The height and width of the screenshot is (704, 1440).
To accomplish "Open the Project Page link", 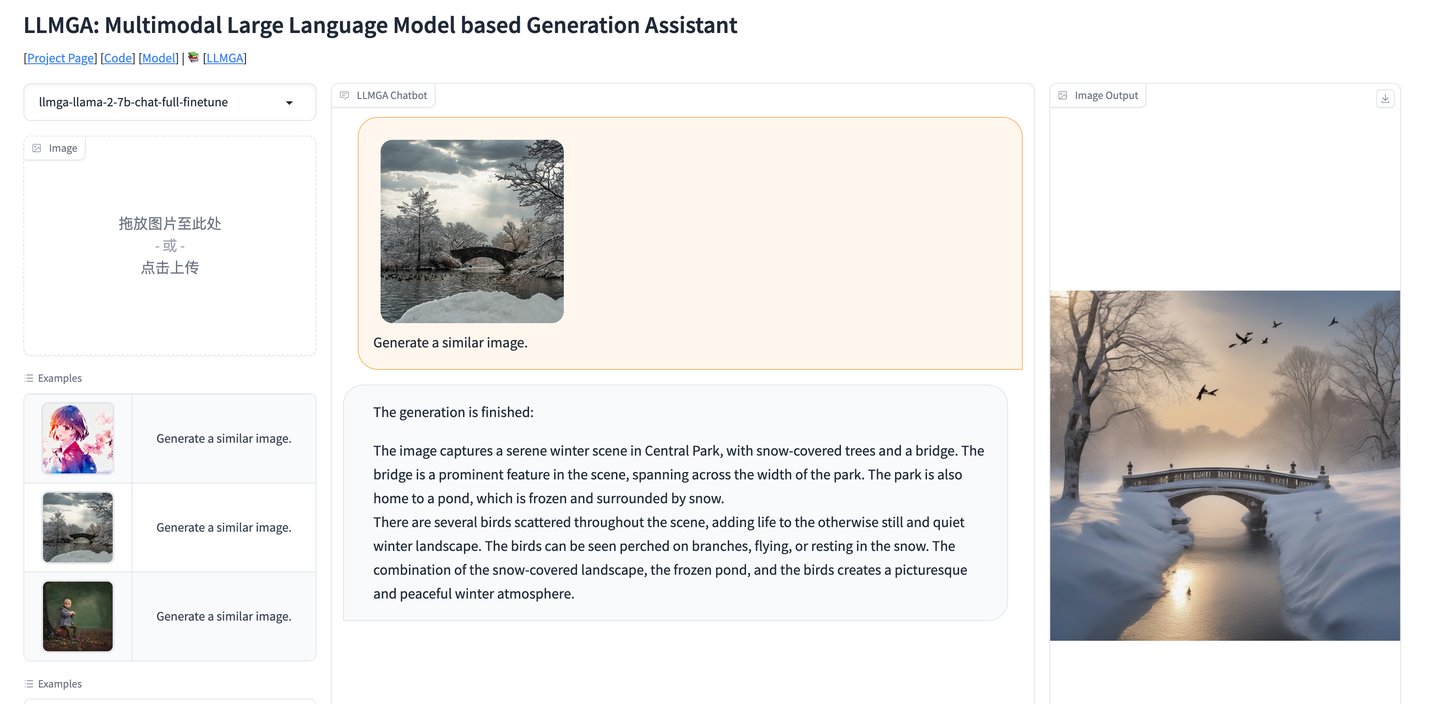I will pos(59,57).
